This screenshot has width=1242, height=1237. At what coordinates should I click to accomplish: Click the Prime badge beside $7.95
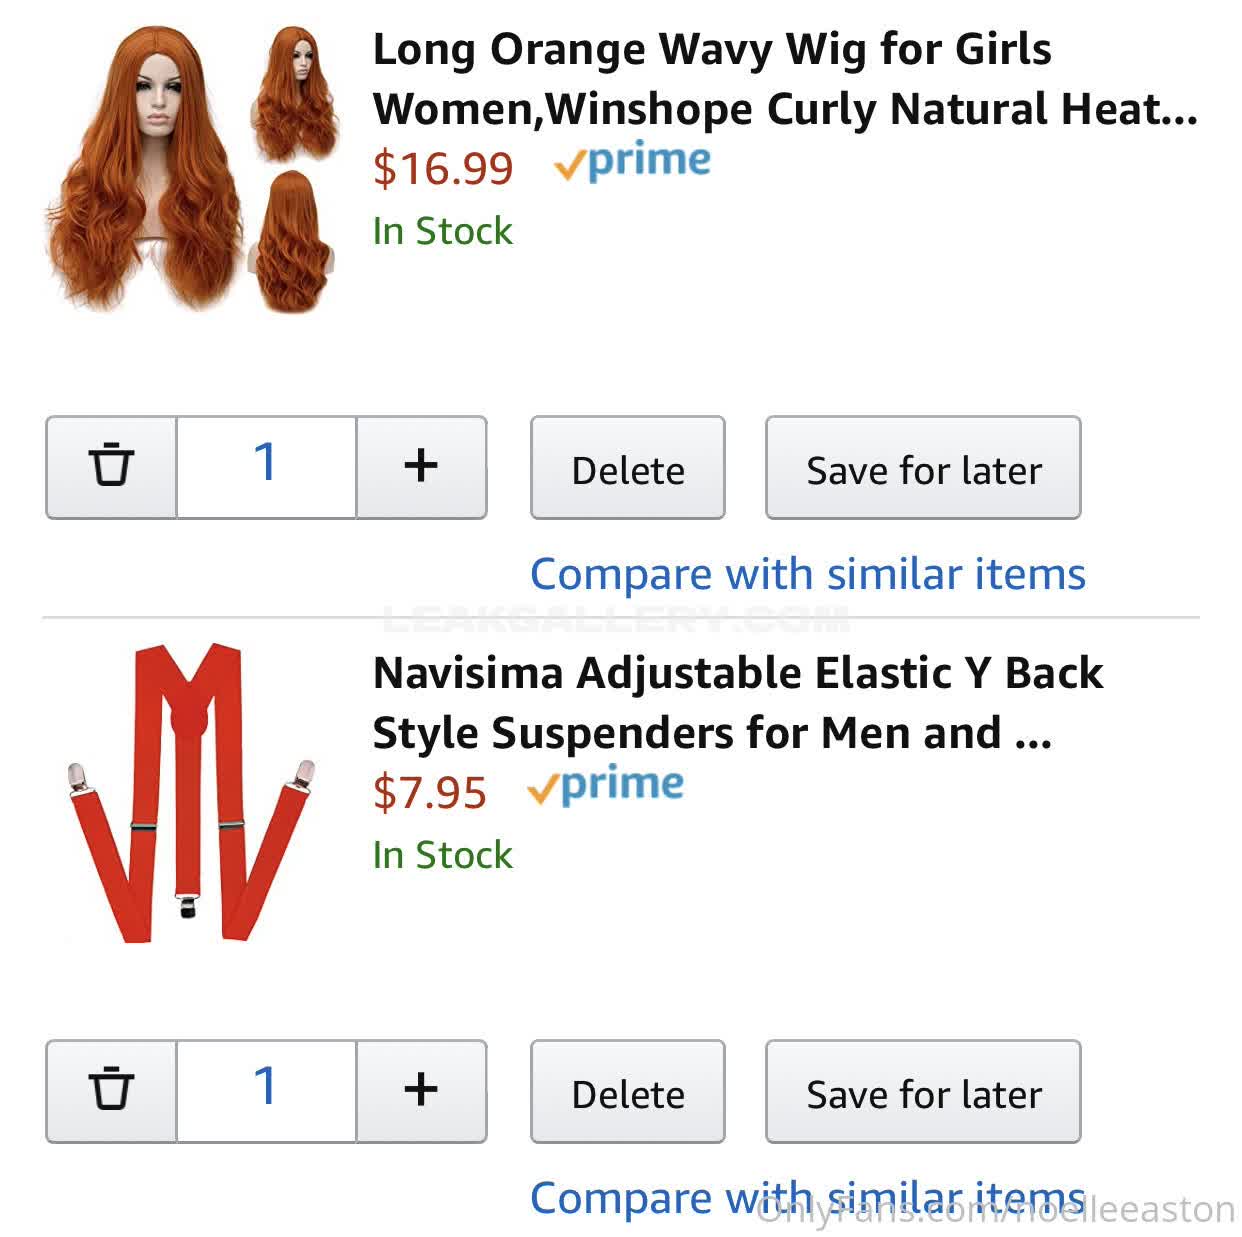pyautogui.click(x=605, y=787)
